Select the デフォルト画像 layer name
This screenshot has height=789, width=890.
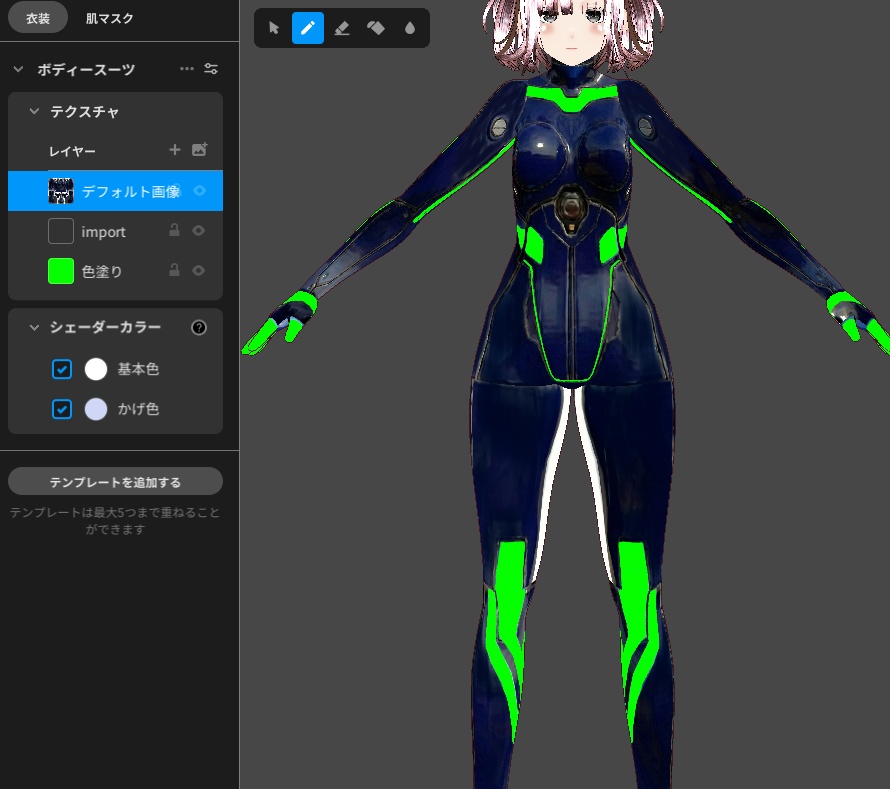click(x=131, y=191)
